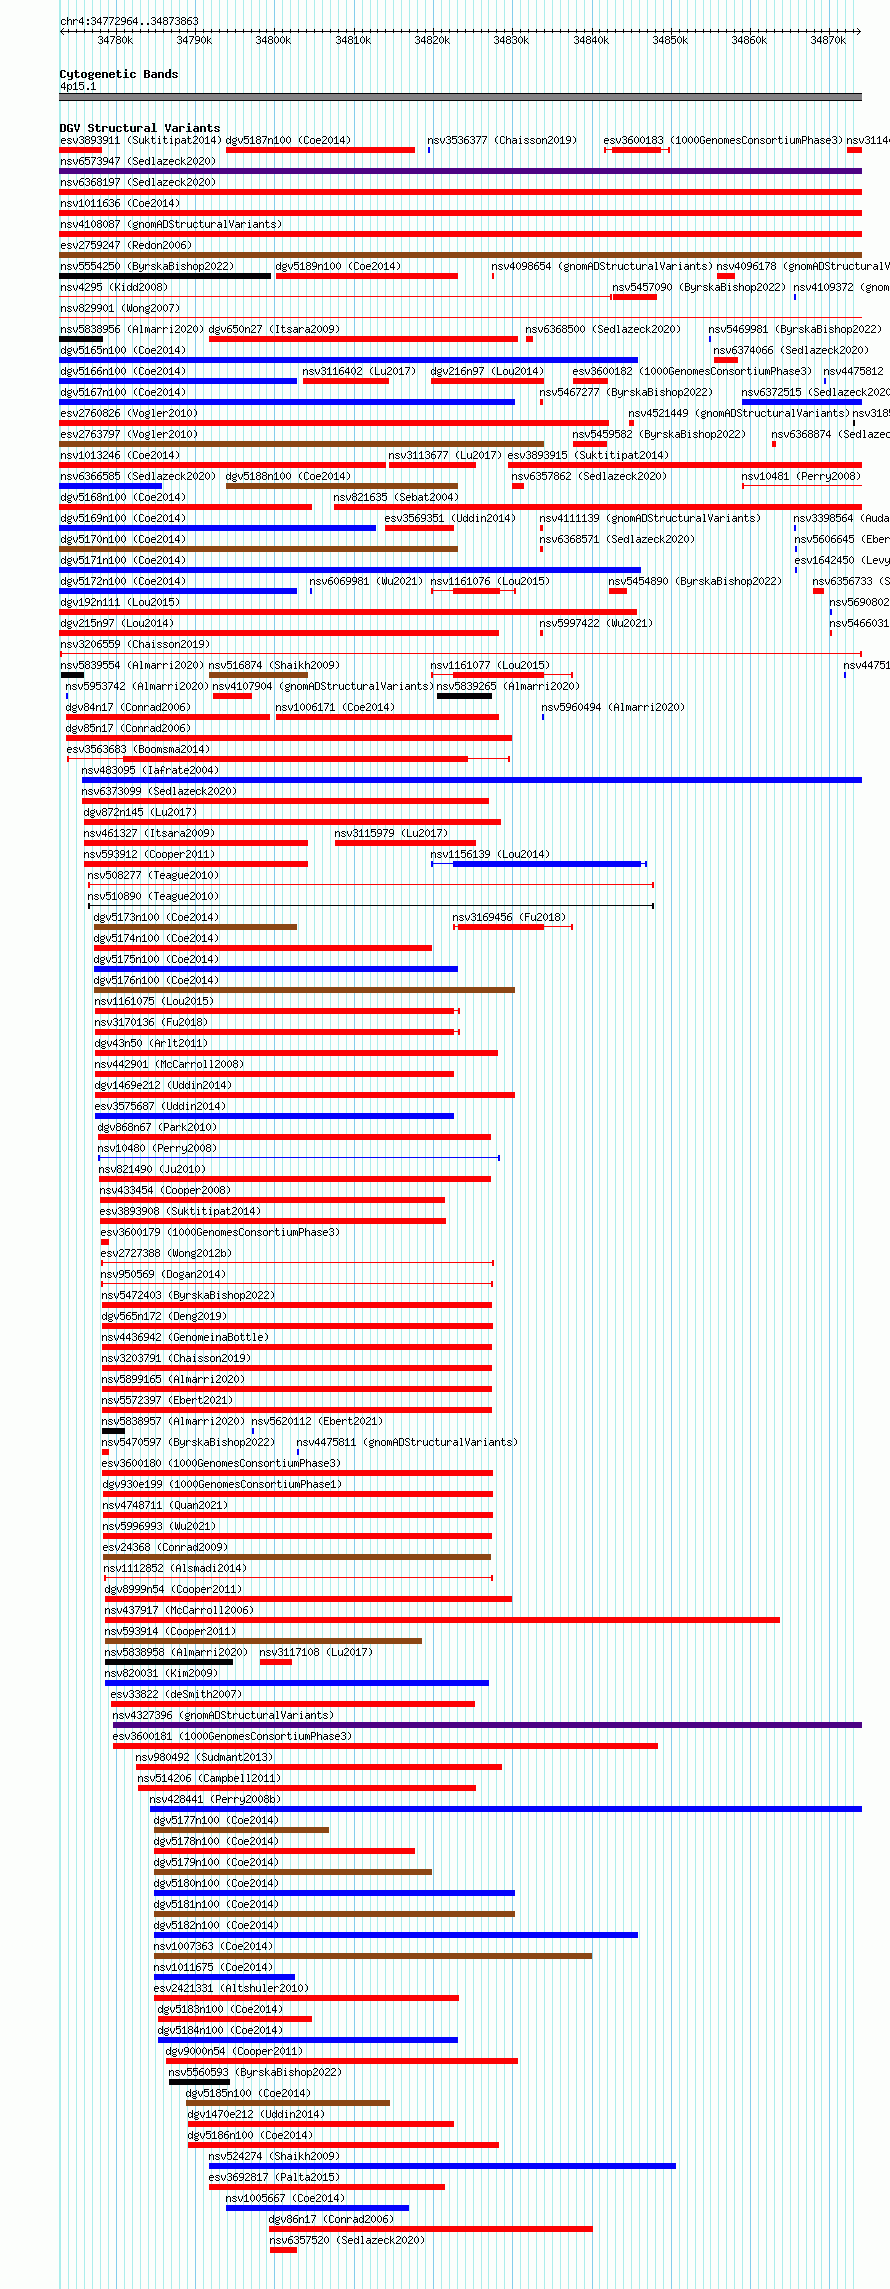Click the black bar under nsv5554250
This screenshot has height=2289, width=890.
(165, 276)
